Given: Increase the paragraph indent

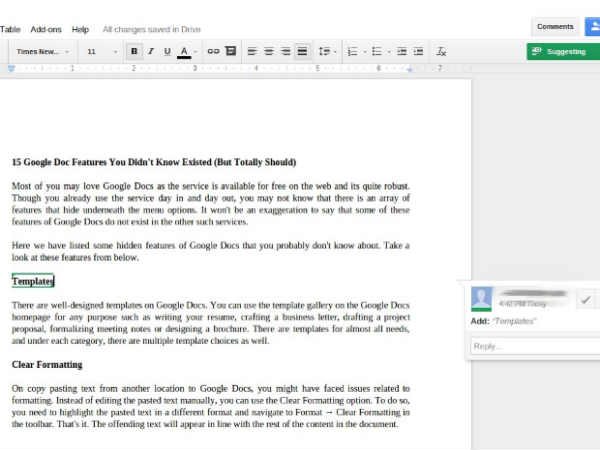Looking at the screenshot, I should [x=418, y=51].
